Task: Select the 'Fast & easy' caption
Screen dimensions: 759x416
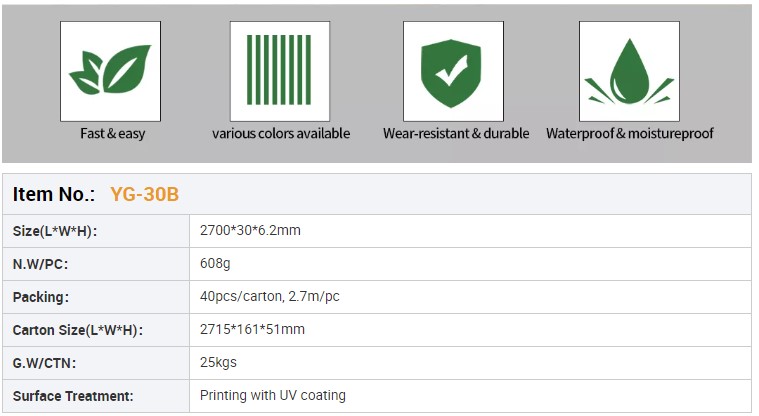Action: (x=113, y=134)
